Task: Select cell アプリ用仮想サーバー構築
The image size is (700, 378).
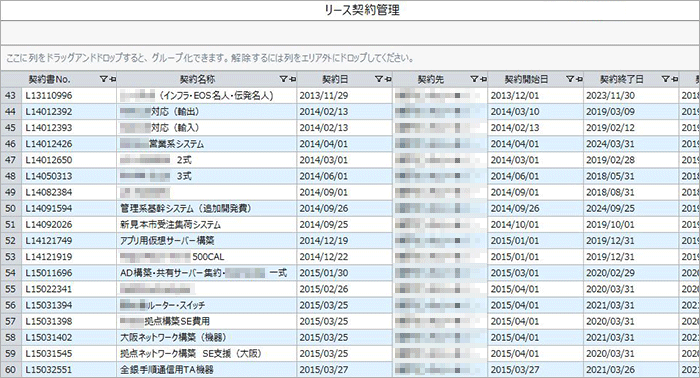Action: pyautogui.click(x=207, y=241)
